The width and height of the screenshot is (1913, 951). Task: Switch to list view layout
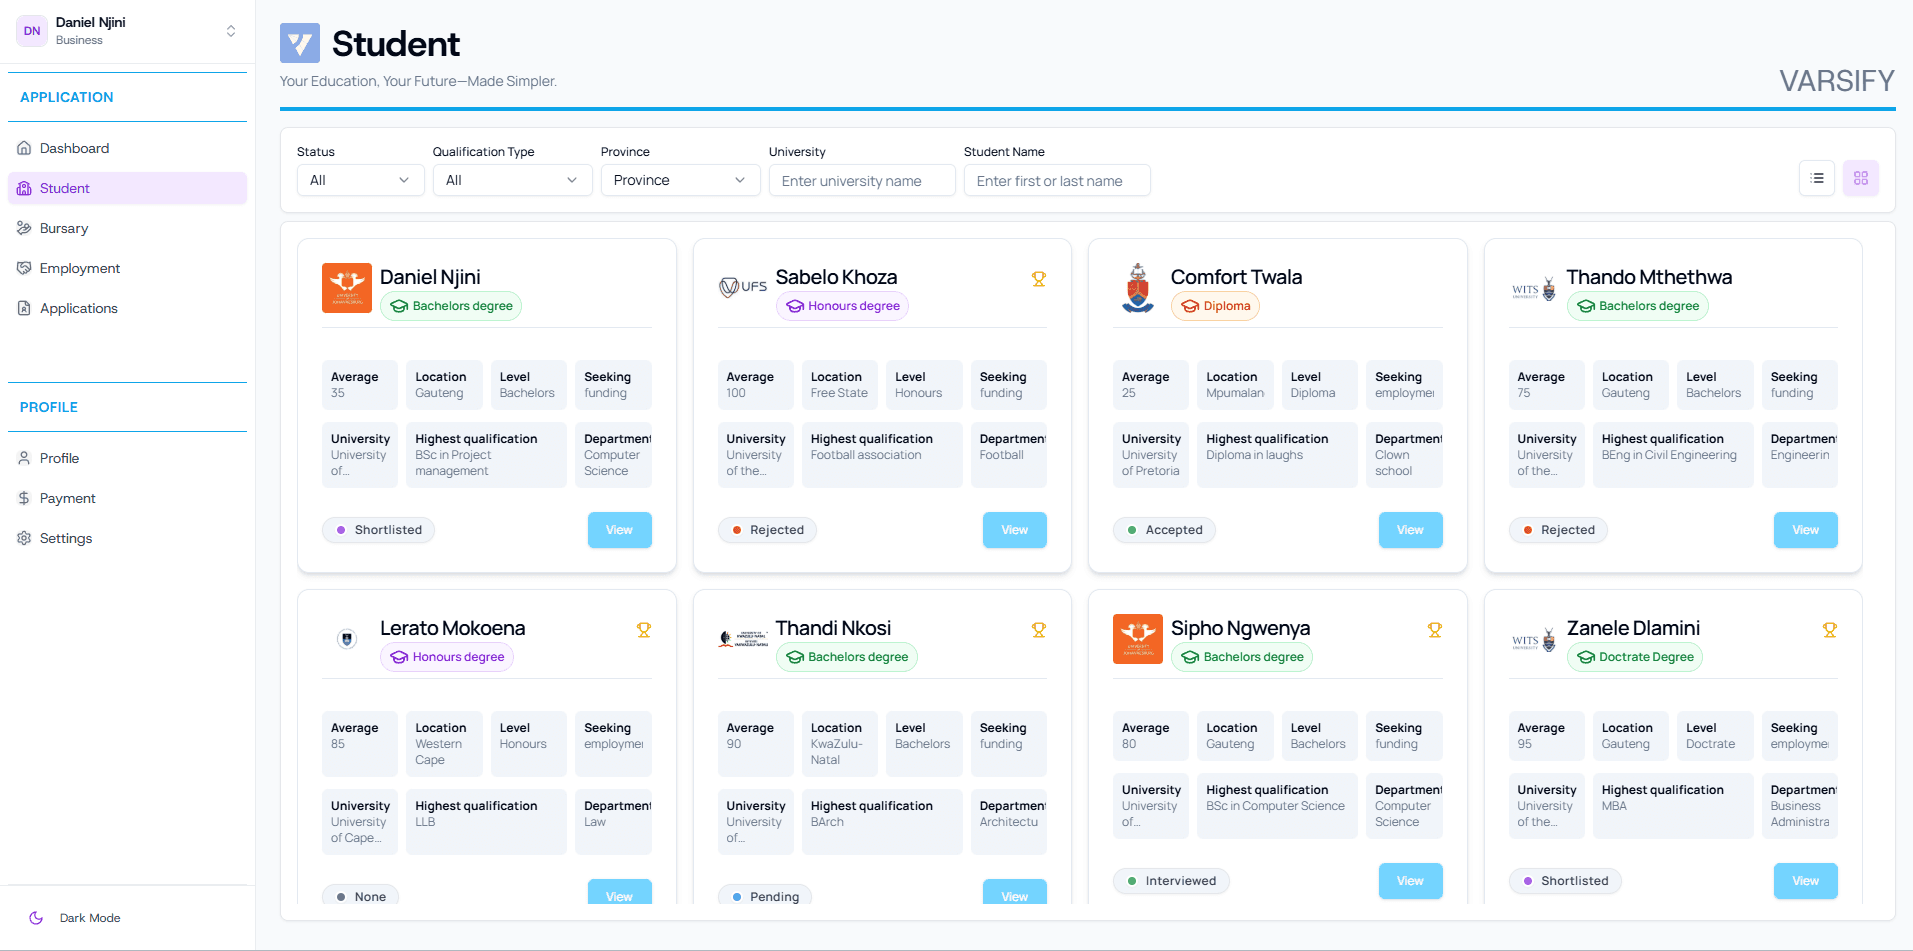point(1817,179)
